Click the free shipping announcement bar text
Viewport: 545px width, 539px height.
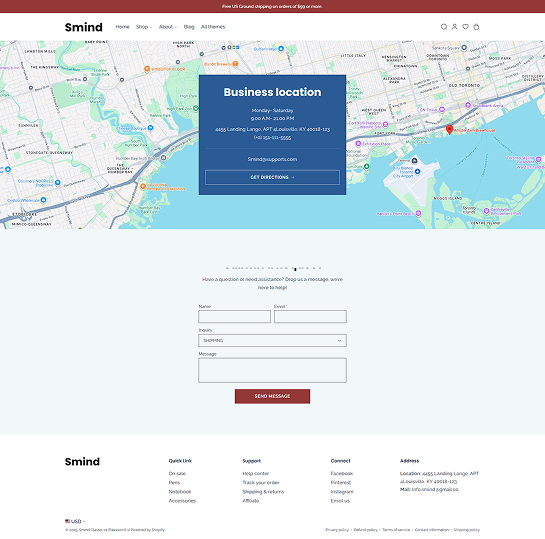point(272,6)
